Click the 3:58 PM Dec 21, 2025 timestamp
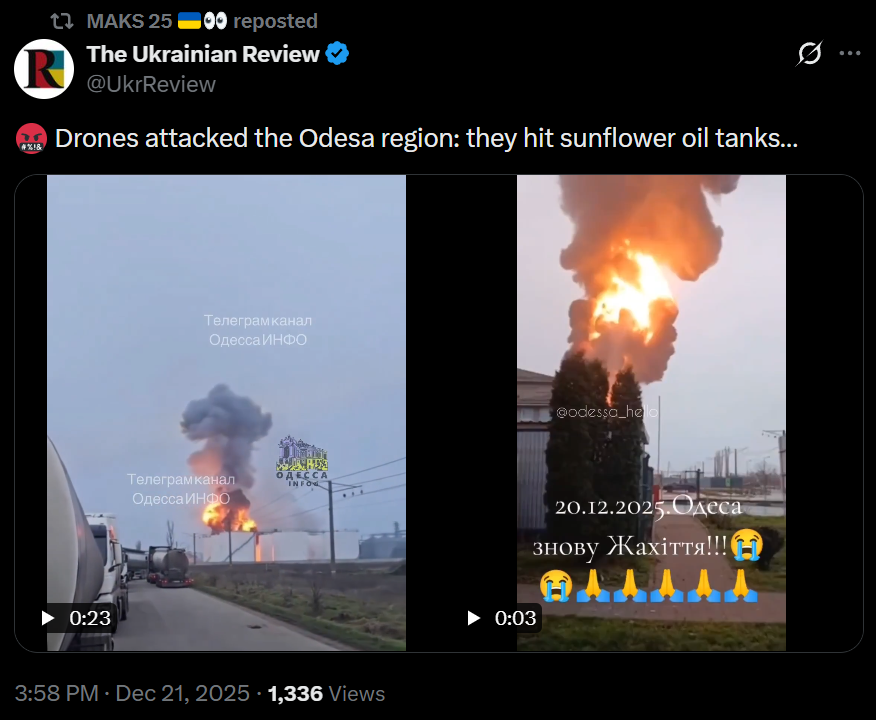Screen dimensions: 876x720 (132, 693)
